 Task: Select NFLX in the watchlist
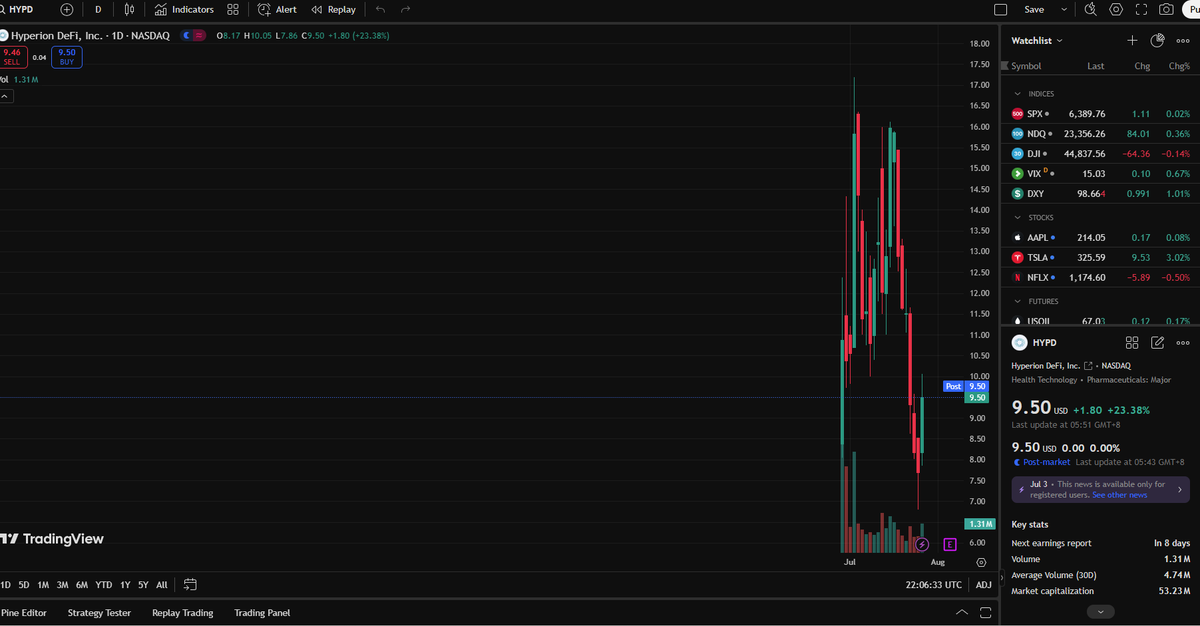coord(1100,278)
